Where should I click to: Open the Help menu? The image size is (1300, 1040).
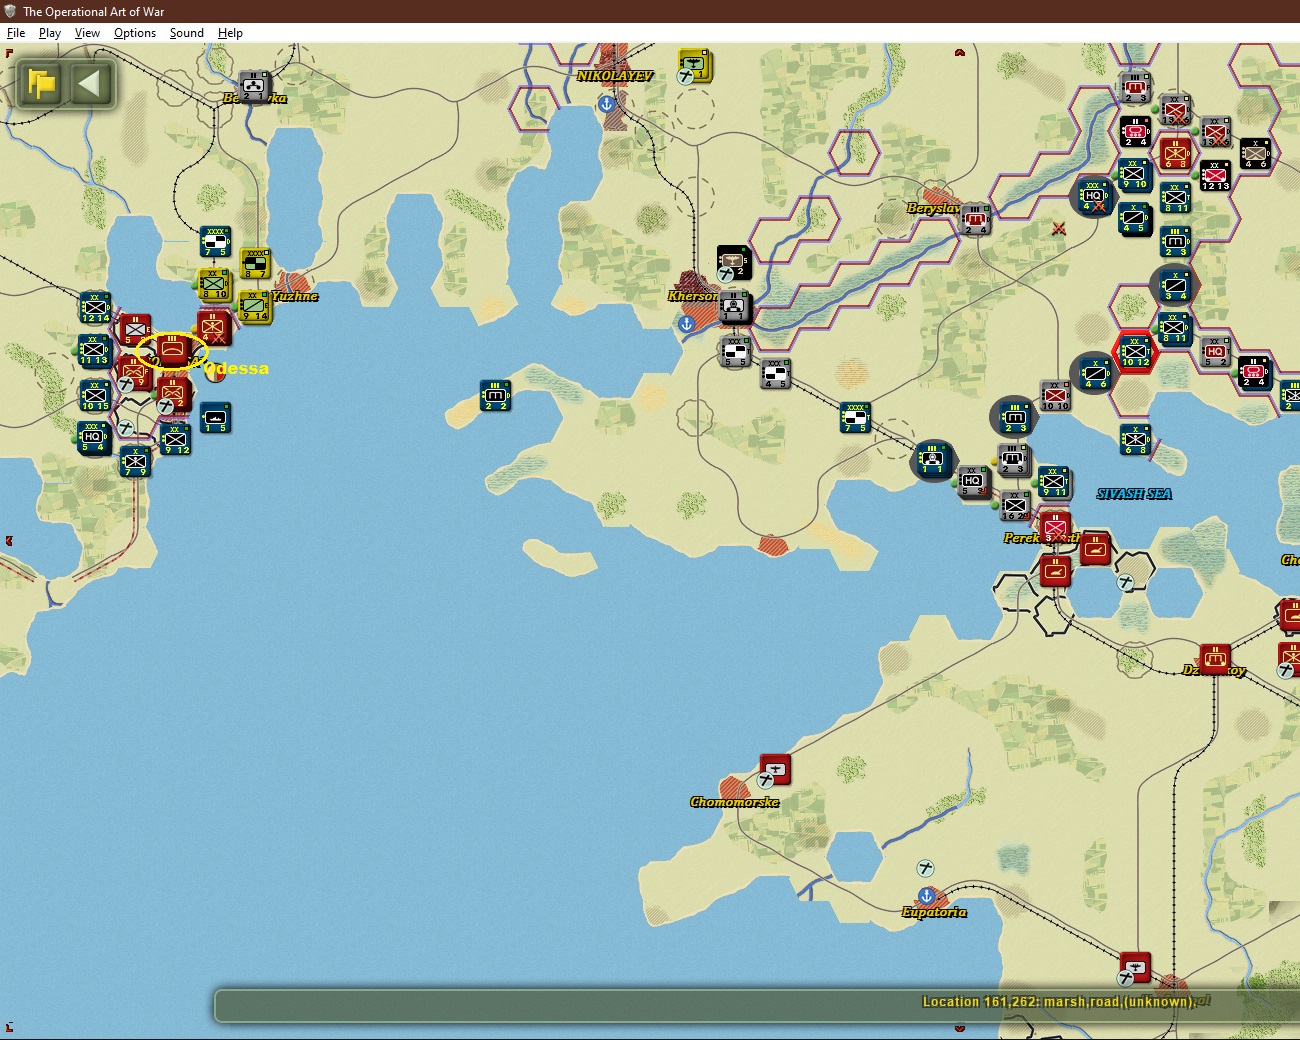[230, 33]
